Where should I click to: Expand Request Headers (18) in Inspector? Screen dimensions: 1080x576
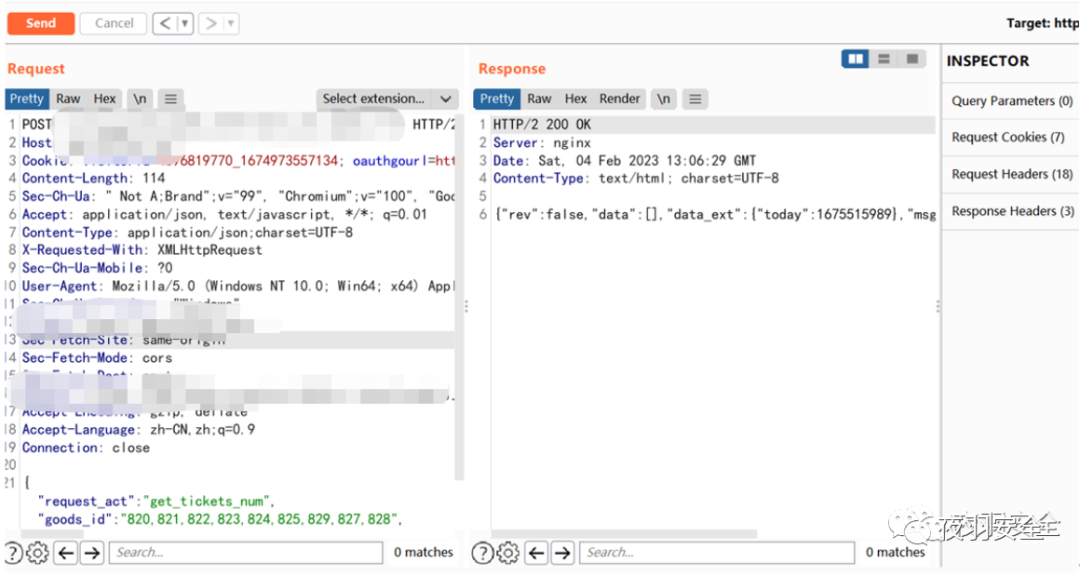point(1012,174)
